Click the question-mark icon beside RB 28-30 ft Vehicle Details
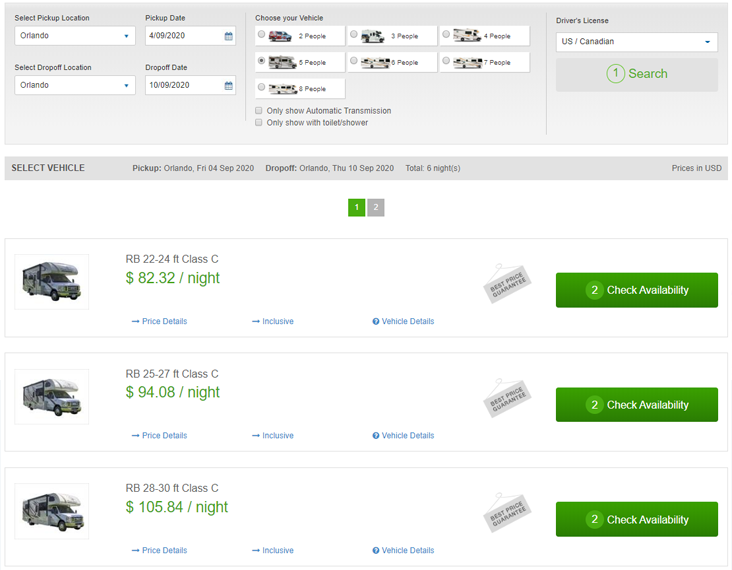 pos(376,550)
